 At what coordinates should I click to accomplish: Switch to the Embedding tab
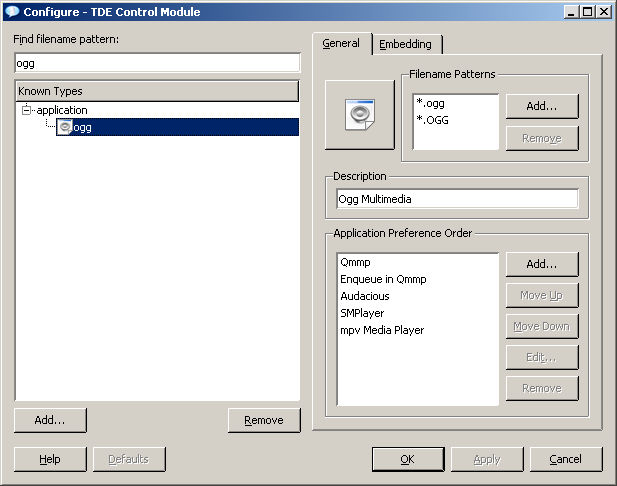405,44
